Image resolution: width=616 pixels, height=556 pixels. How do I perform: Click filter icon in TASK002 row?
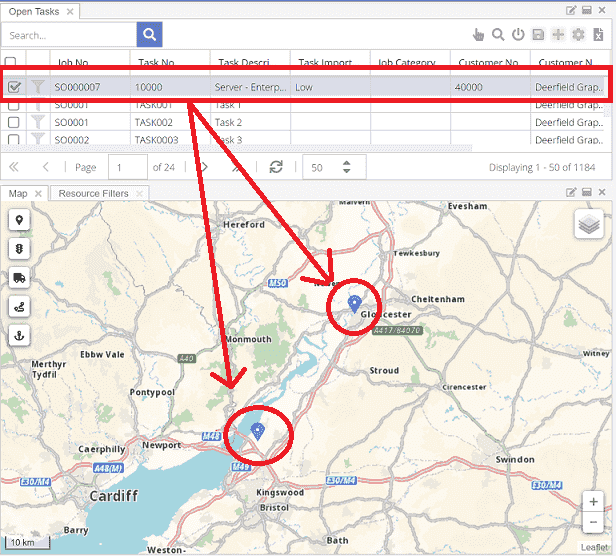38,122
